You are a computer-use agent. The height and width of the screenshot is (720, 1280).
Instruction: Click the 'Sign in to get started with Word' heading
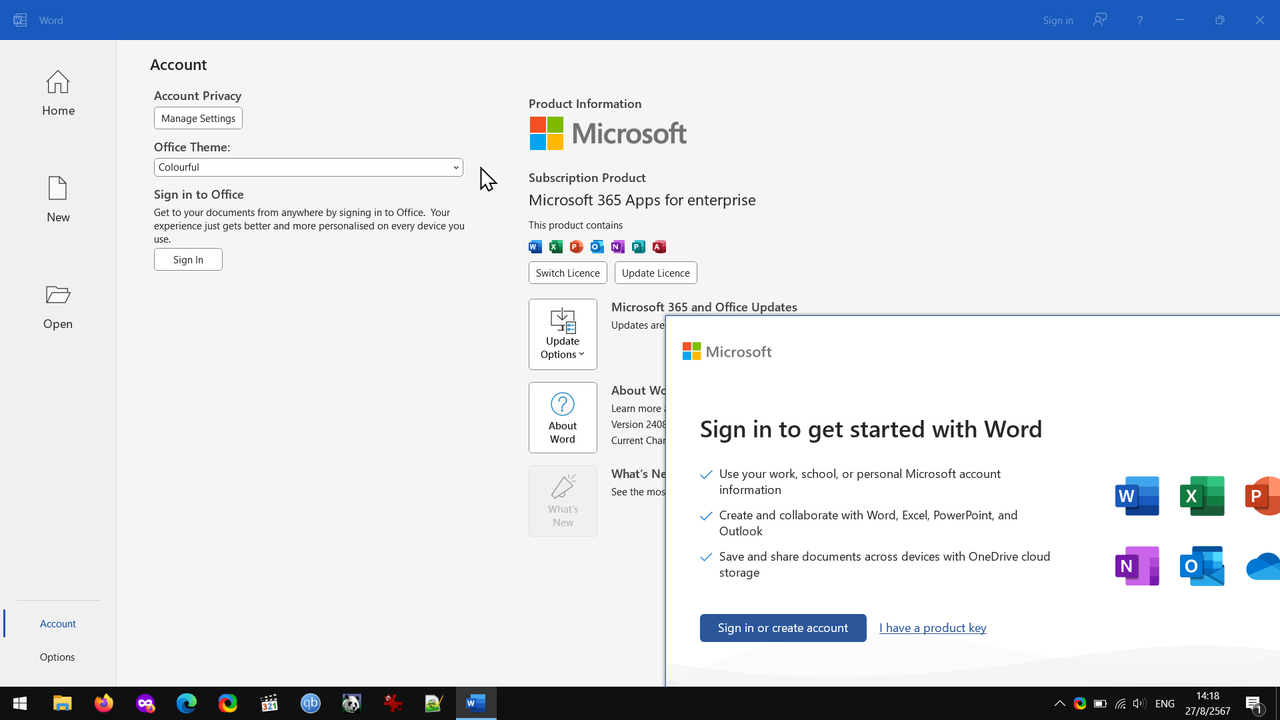871,429
